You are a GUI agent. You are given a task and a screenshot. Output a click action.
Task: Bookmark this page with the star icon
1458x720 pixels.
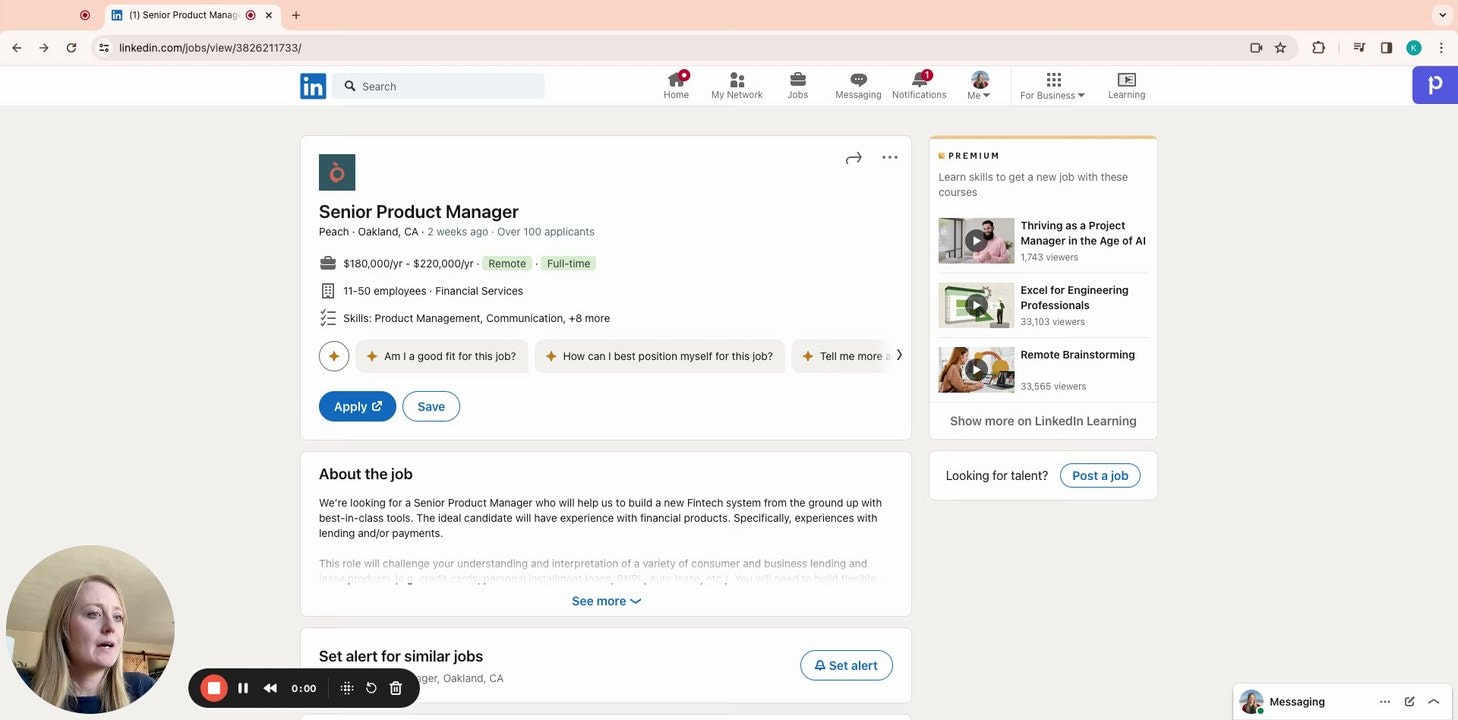click(1280, 47)
